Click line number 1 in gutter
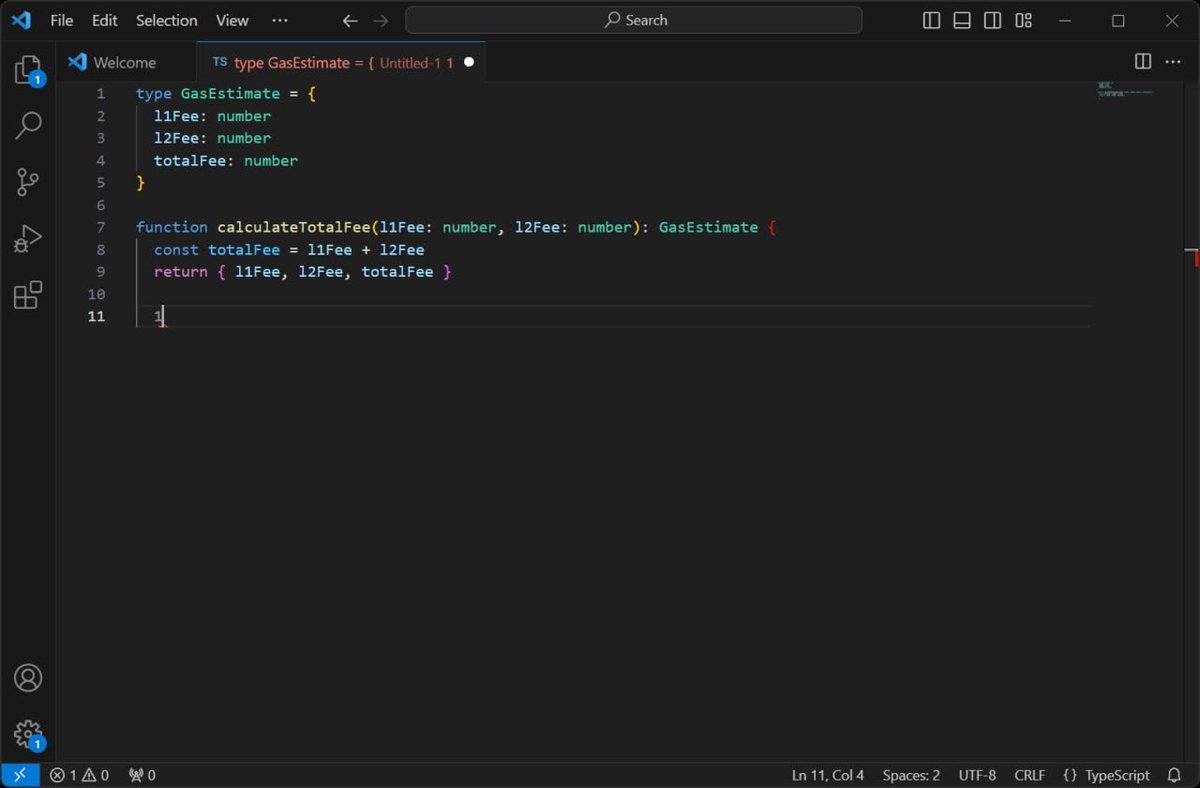This screenshot has width=1200, height=788. pyautogui.click(x=100, y=94)
